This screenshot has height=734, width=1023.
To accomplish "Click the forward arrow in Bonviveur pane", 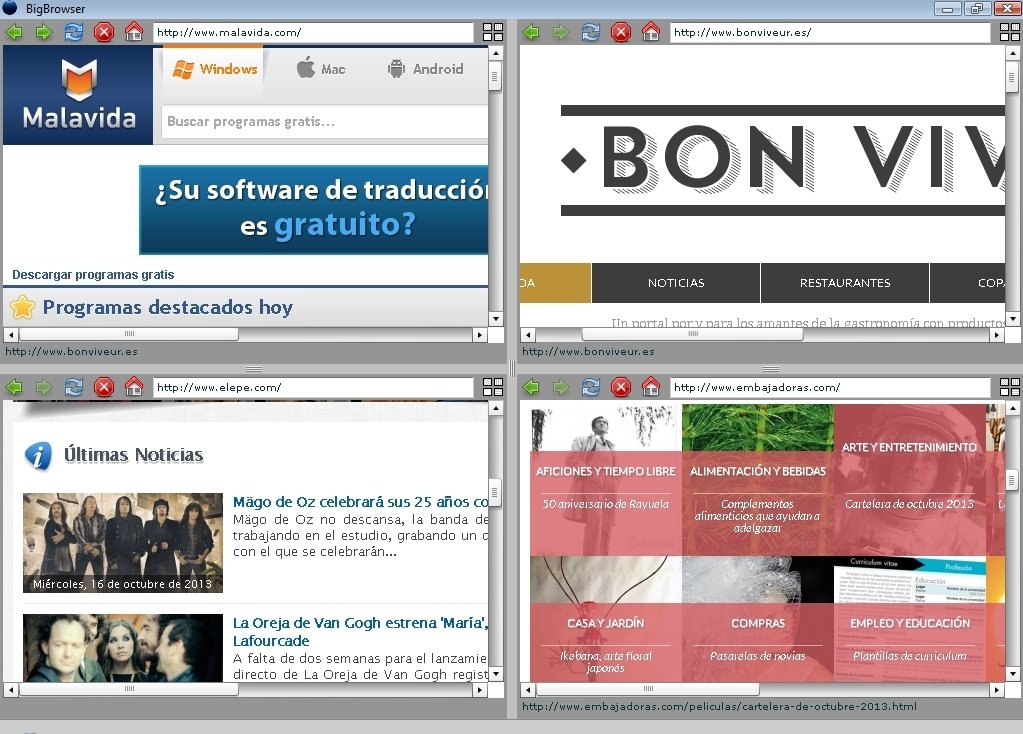I will tap(560, 32).
